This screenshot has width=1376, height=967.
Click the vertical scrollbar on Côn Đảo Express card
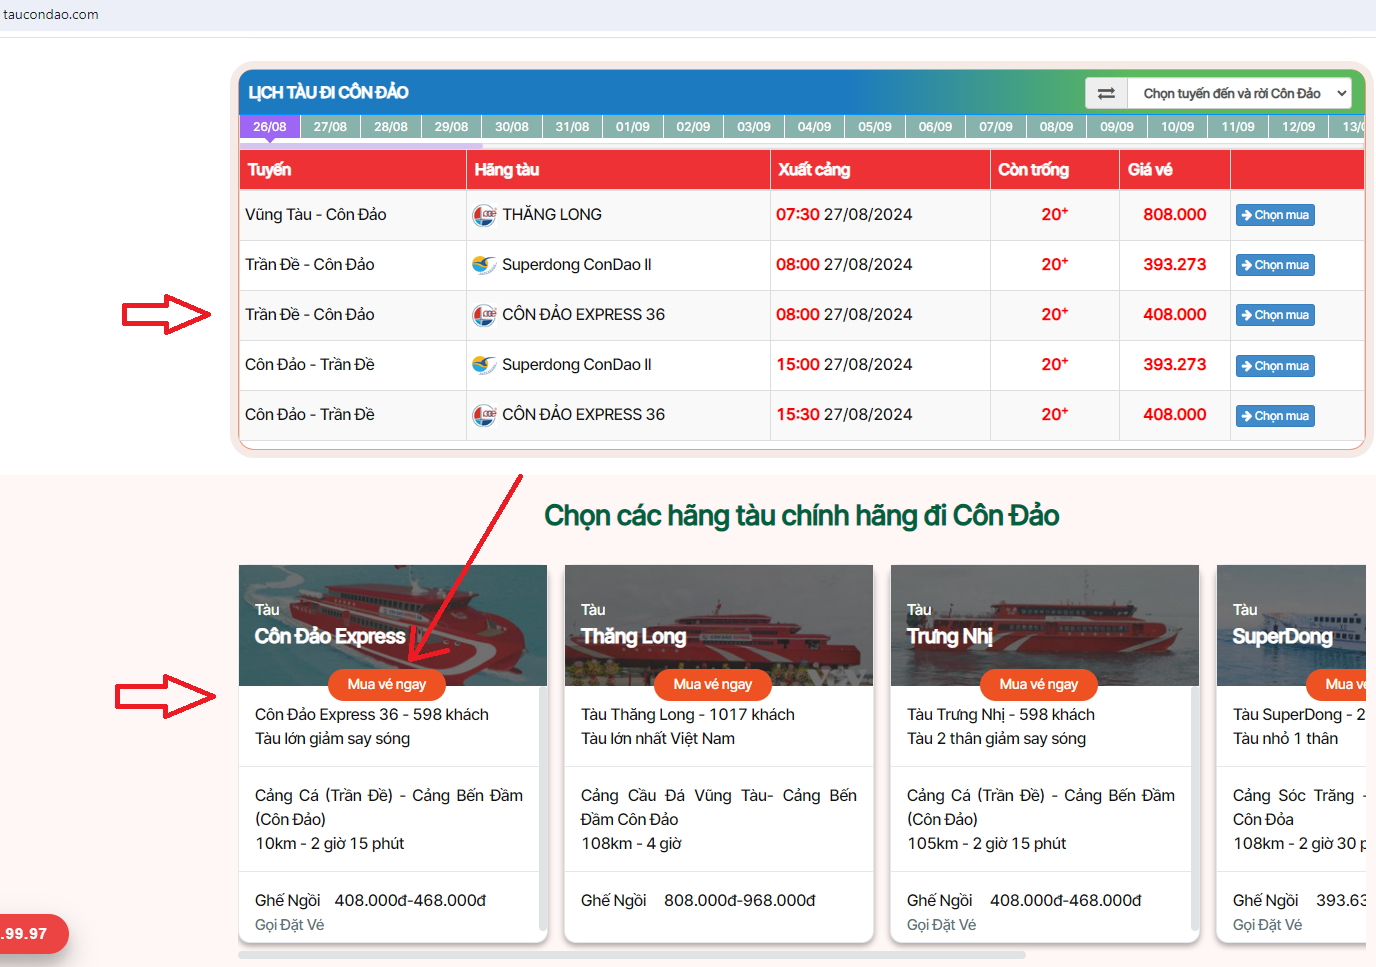click(542, 808)
